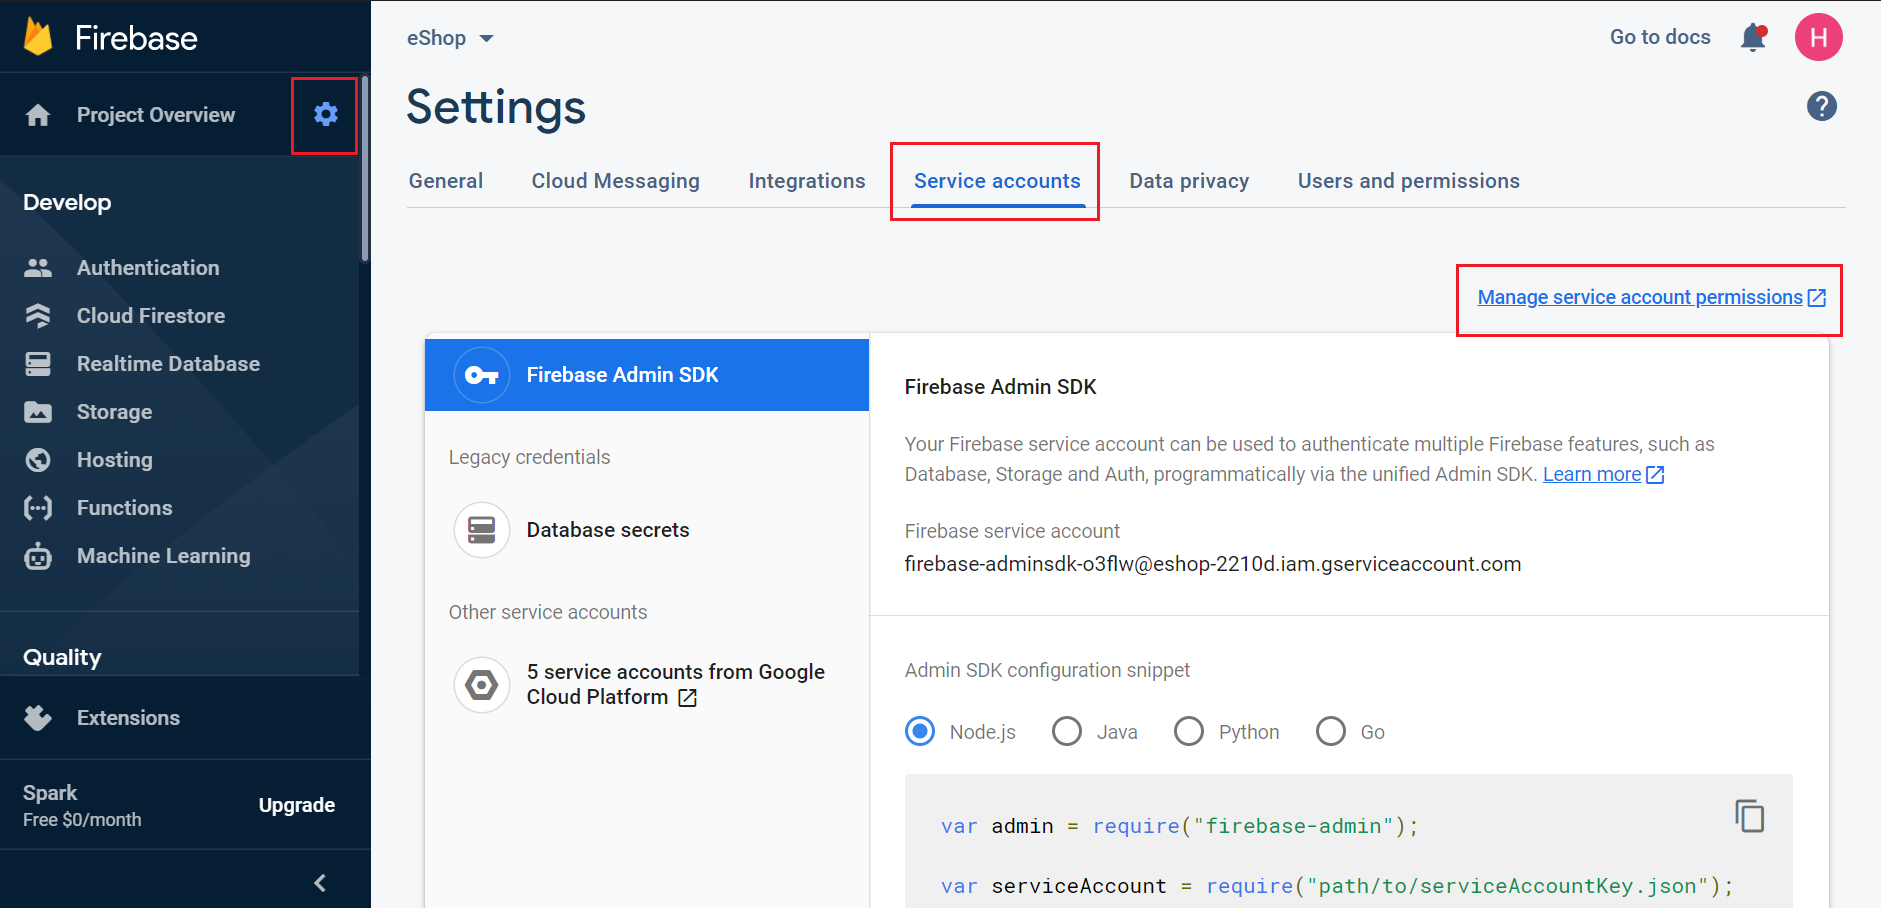The width and height of the screenshot is (1881, 908).
Task: Open project settings gear icon
Action: tap(325, 115)
